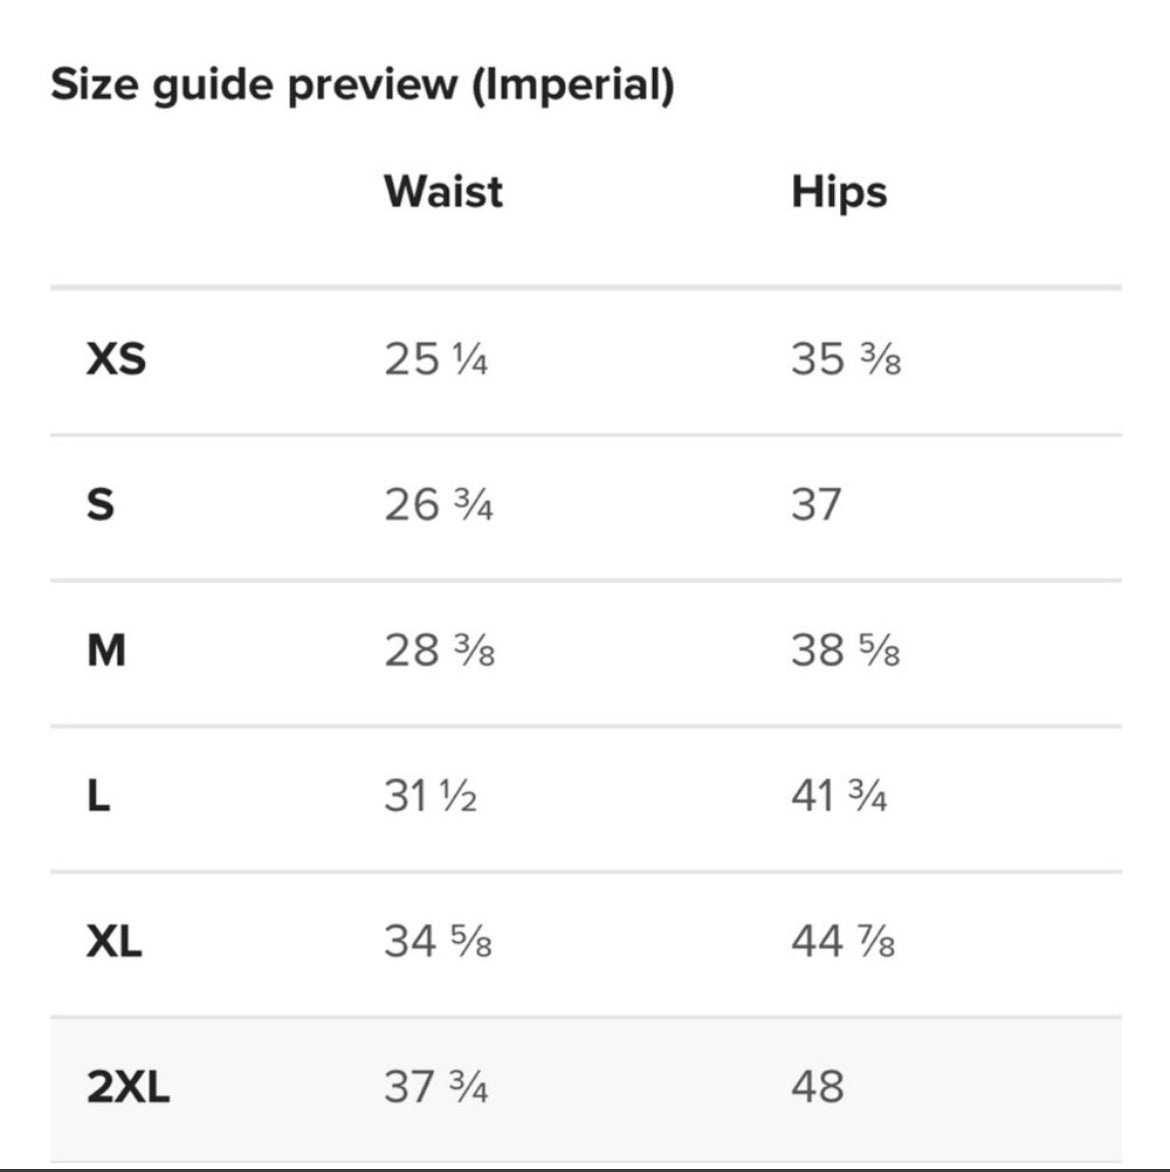Click the S hips value 37
Viewport: 1170px width, 1172px height.
[x=816, y=505]
